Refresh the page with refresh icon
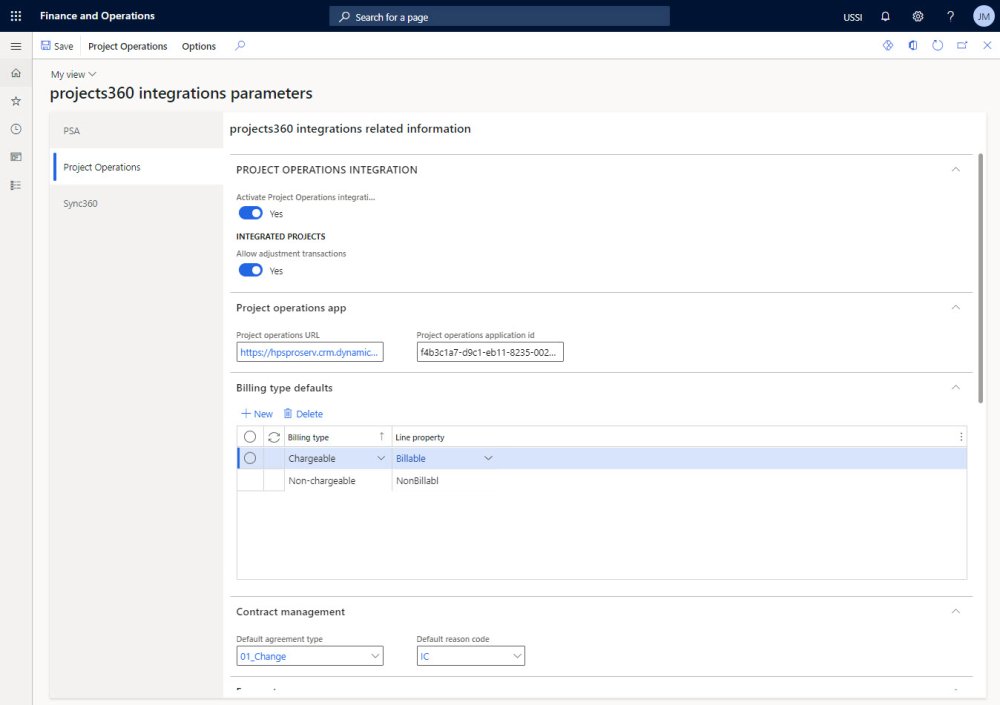The height and width of the screenshot is (705, 1000). tap(937, 45)
